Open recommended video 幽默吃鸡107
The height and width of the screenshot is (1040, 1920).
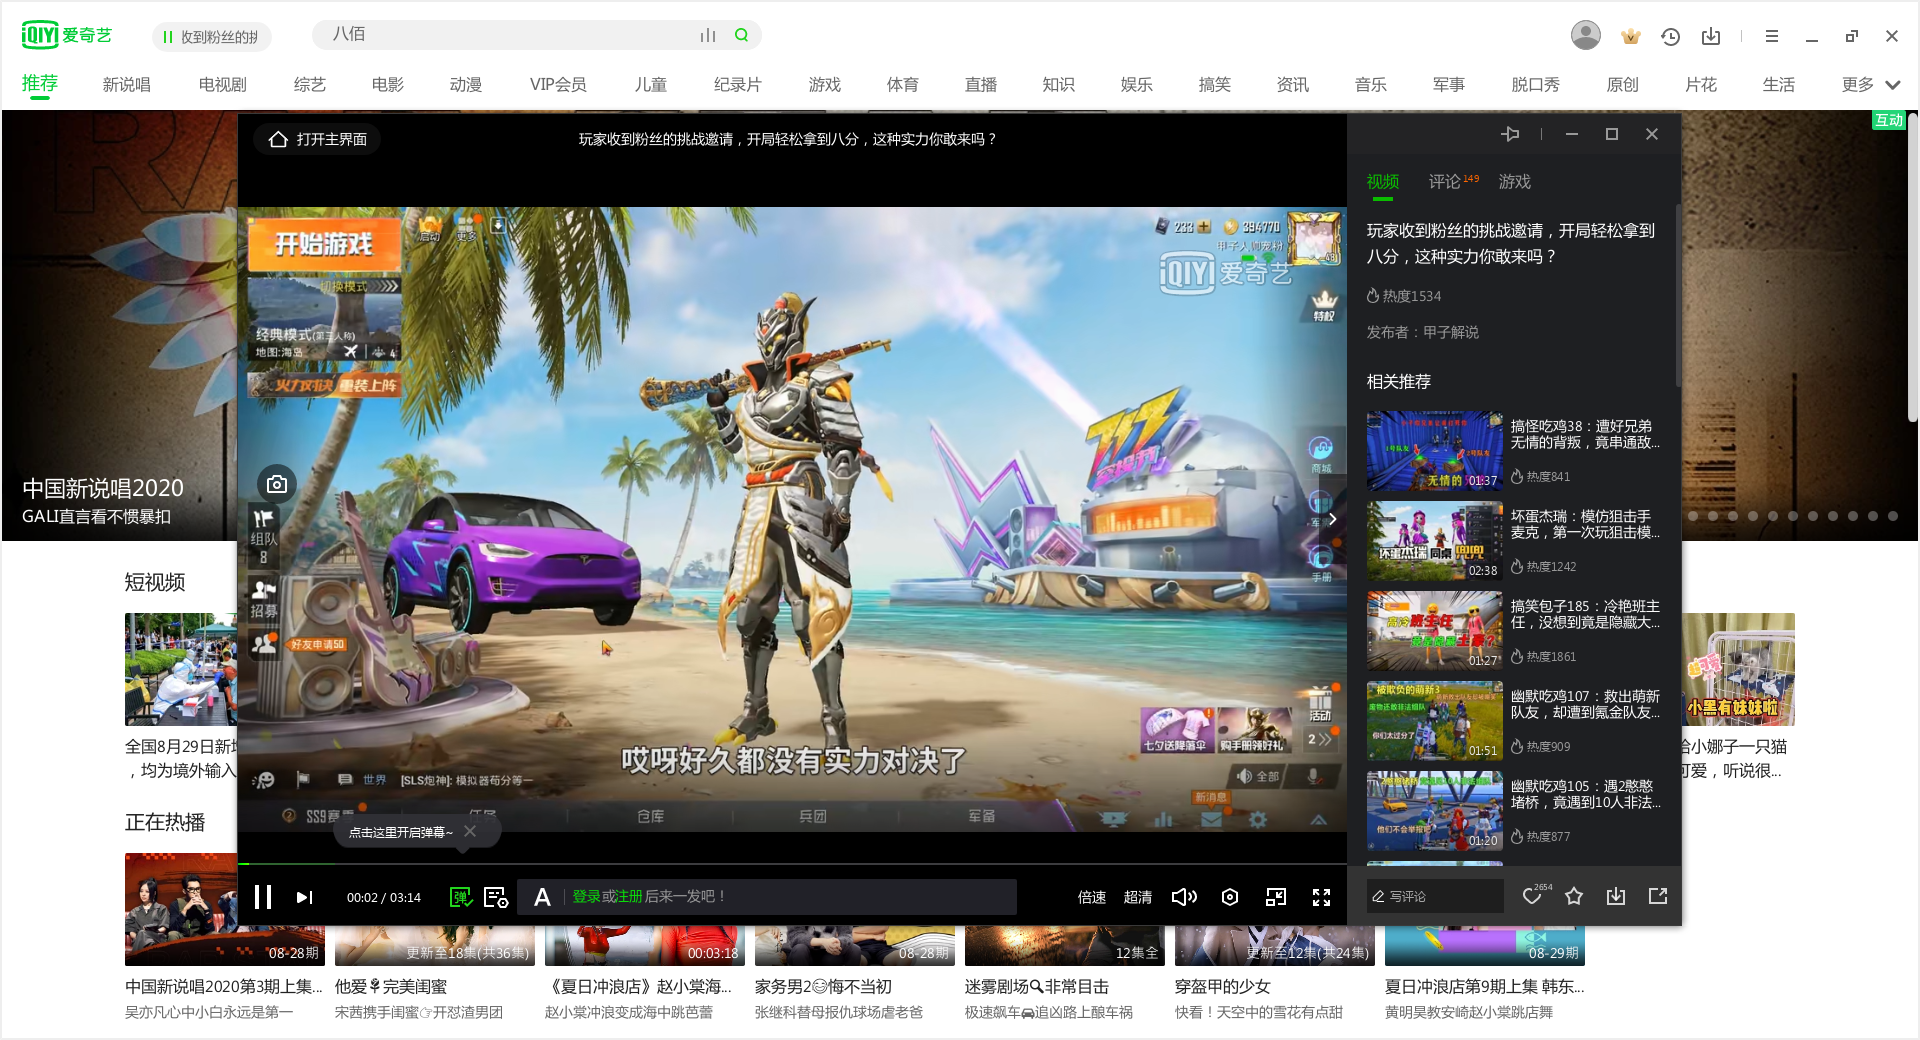[x=1515, y=721]
